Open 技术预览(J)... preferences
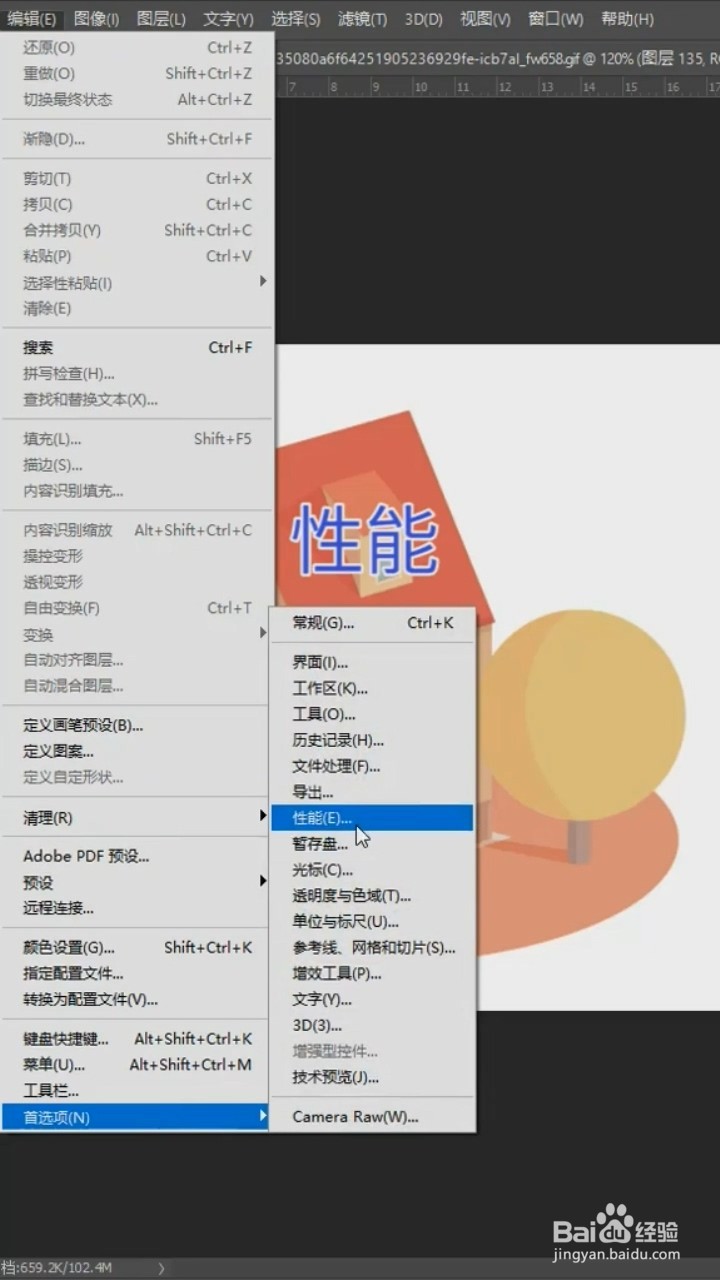The image size is (720, 1280). pyautogui.click(x=373, y=1078)
